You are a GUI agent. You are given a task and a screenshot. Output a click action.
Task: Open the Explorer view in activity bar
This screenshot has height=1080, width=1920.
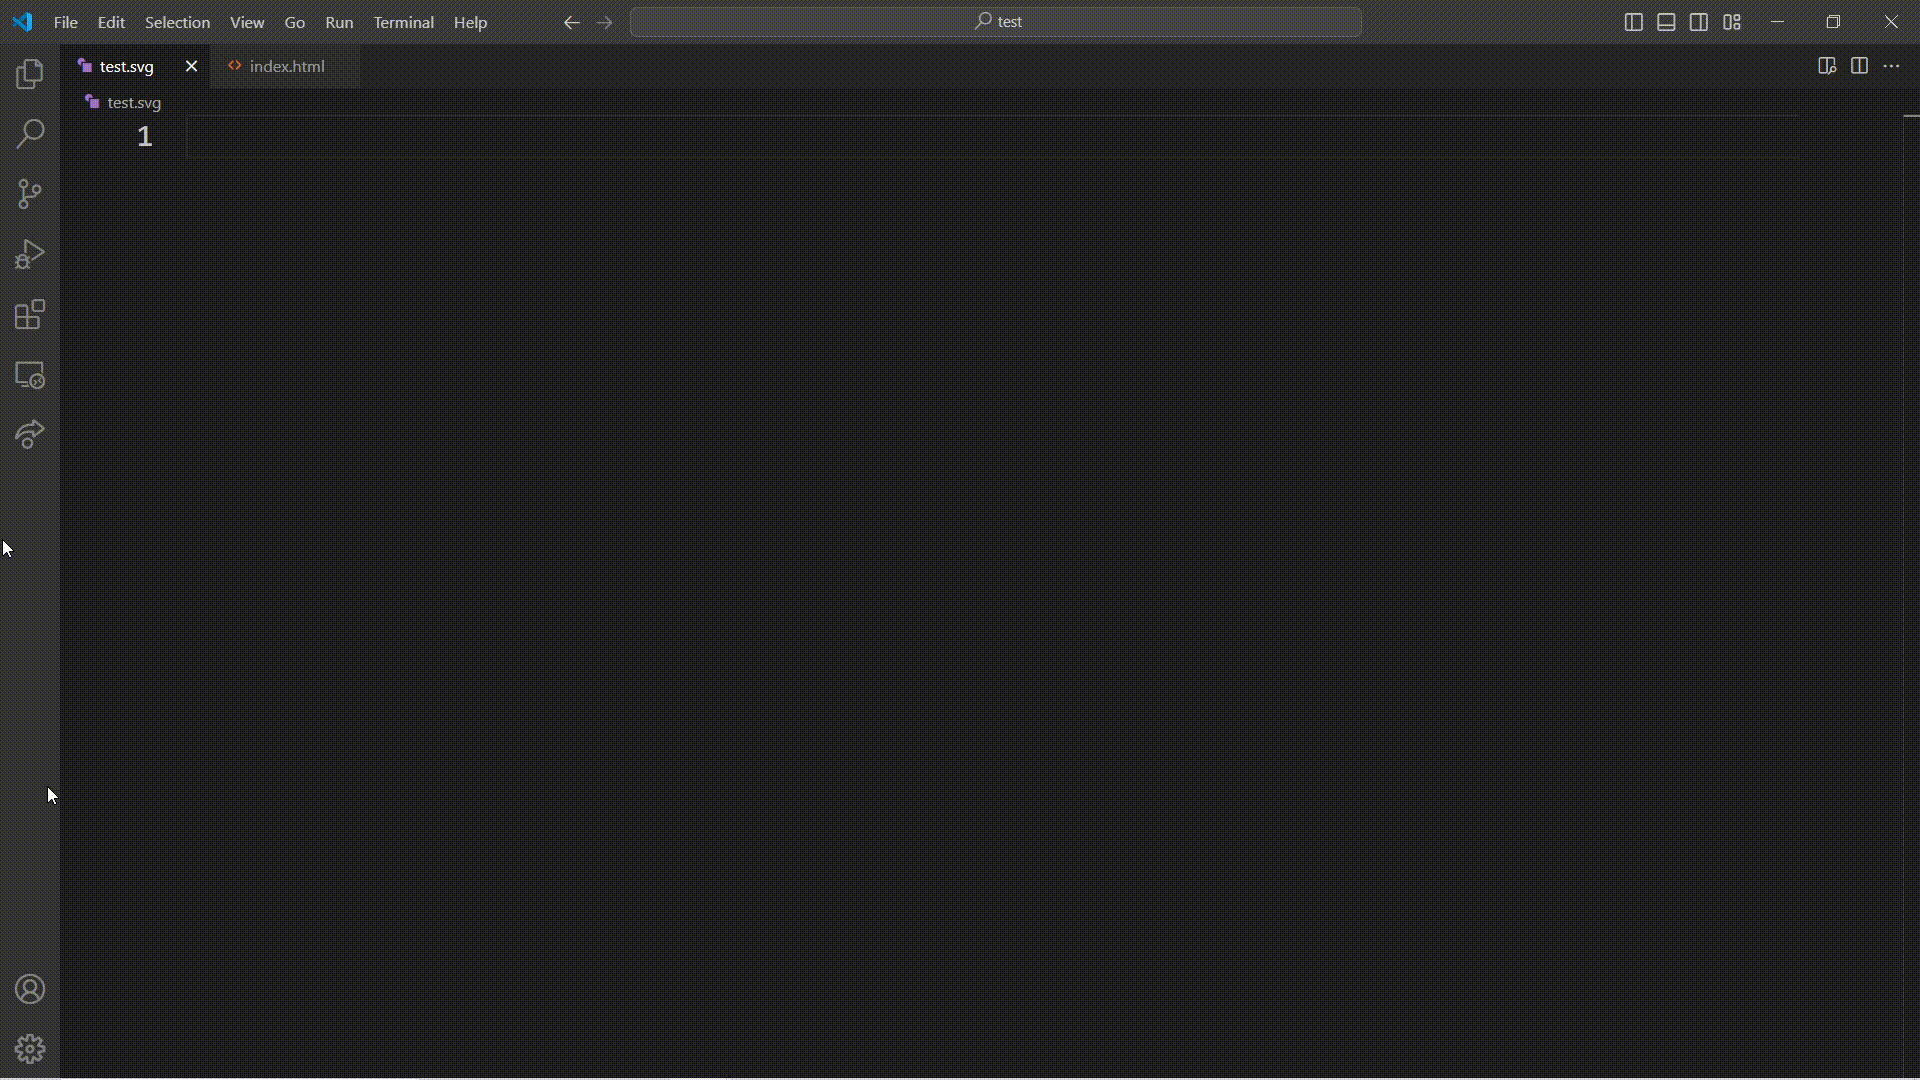(x=30, y=74)
